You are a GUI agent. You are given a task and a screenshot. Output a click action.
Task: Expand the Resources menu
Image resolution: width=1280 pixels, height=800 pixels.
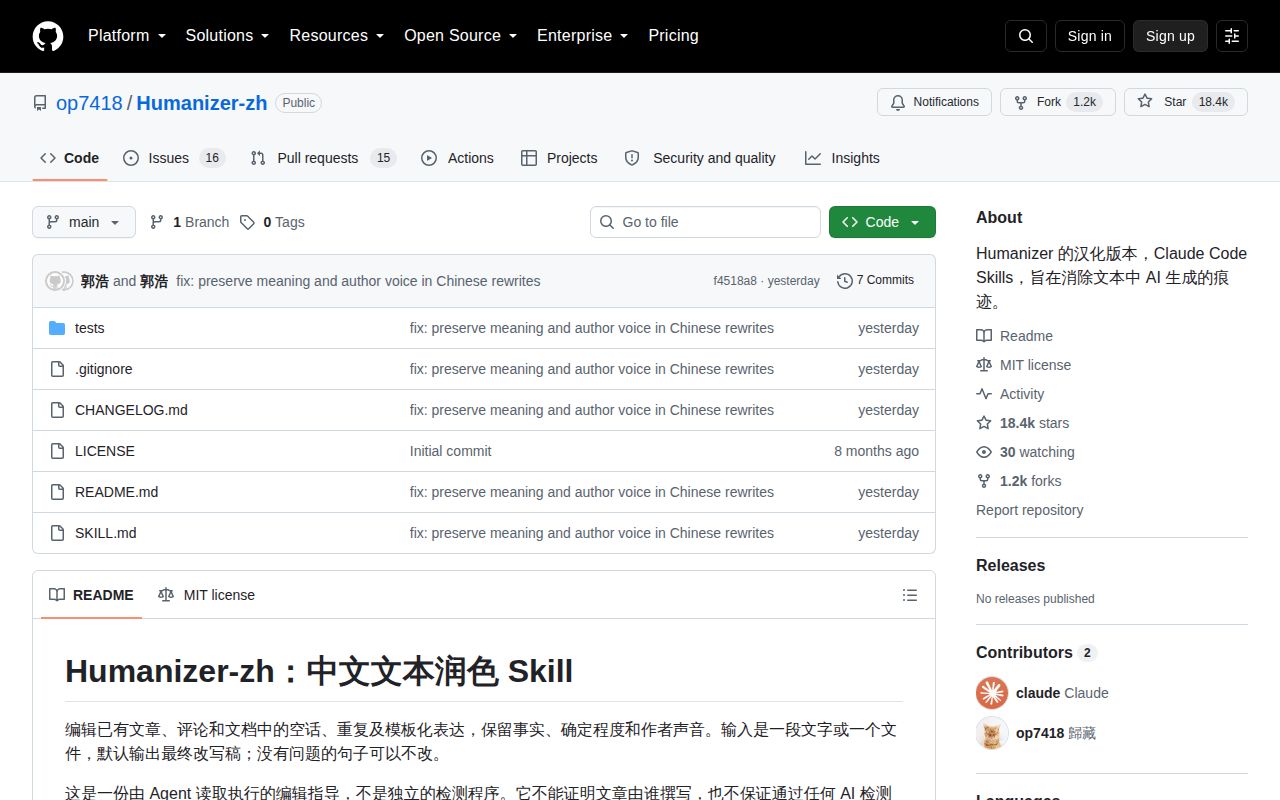click(x=337, y=36)
